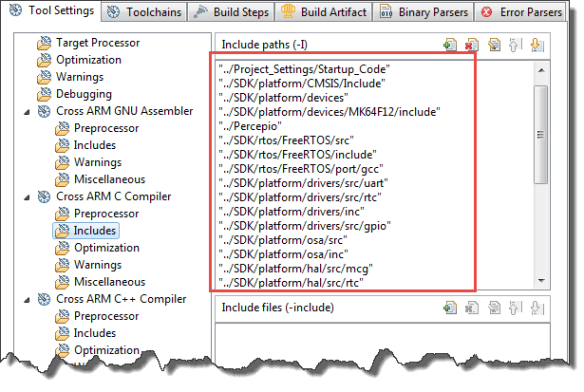Open C Compiler Optimization settings

97,248
